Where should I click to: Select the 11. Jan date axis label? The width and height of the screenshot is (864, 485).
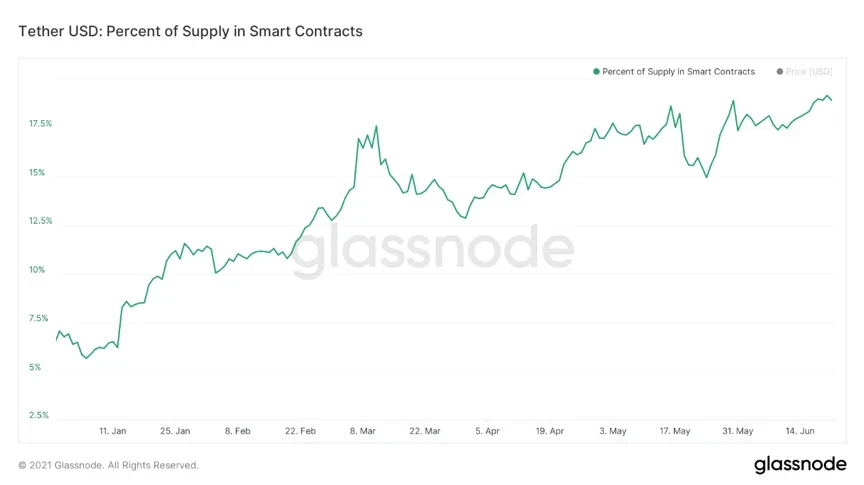[x=112, y=431]
